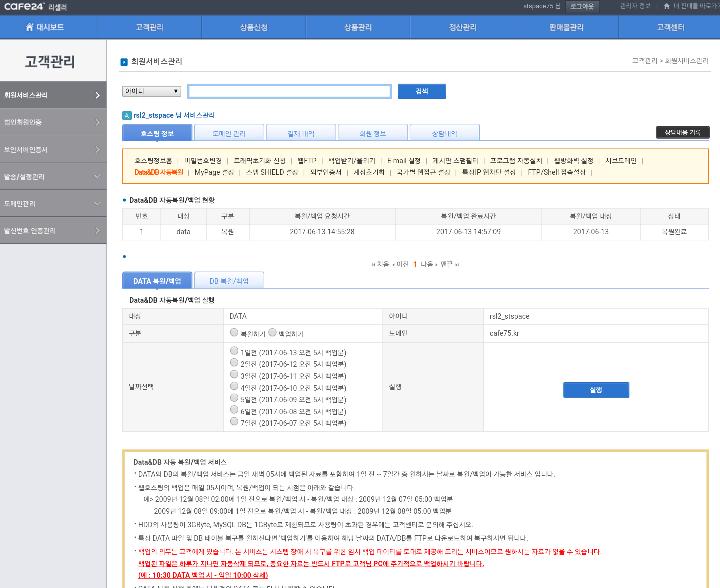Open the 웹FTP submenu link
720x588 pixels.
pyautogui.click(x=307, y=161)
